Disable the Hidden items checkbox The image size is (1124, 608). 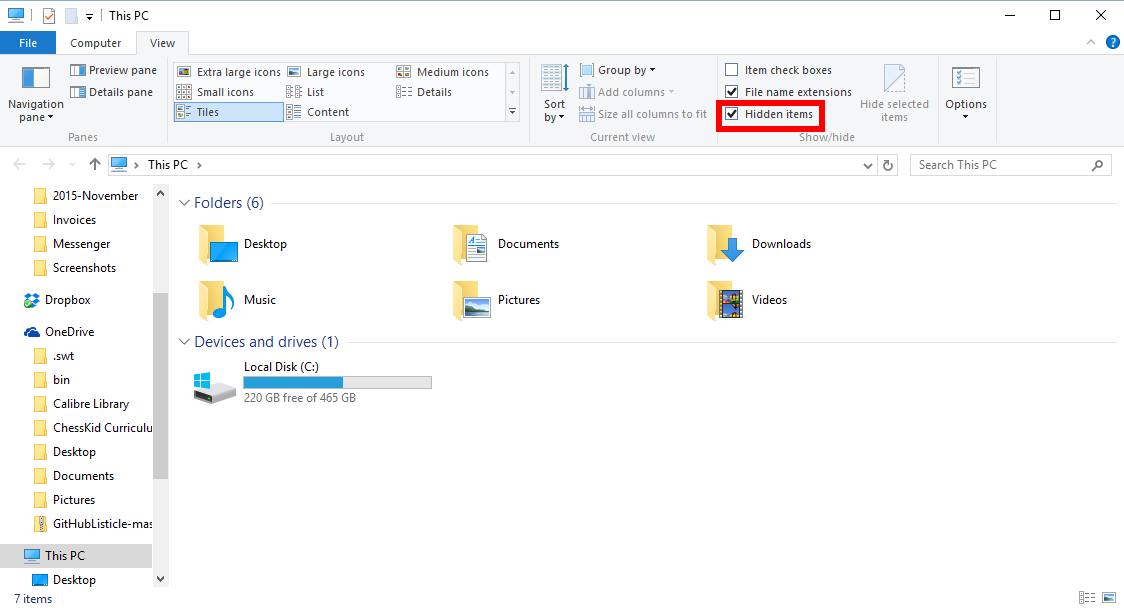732,113
